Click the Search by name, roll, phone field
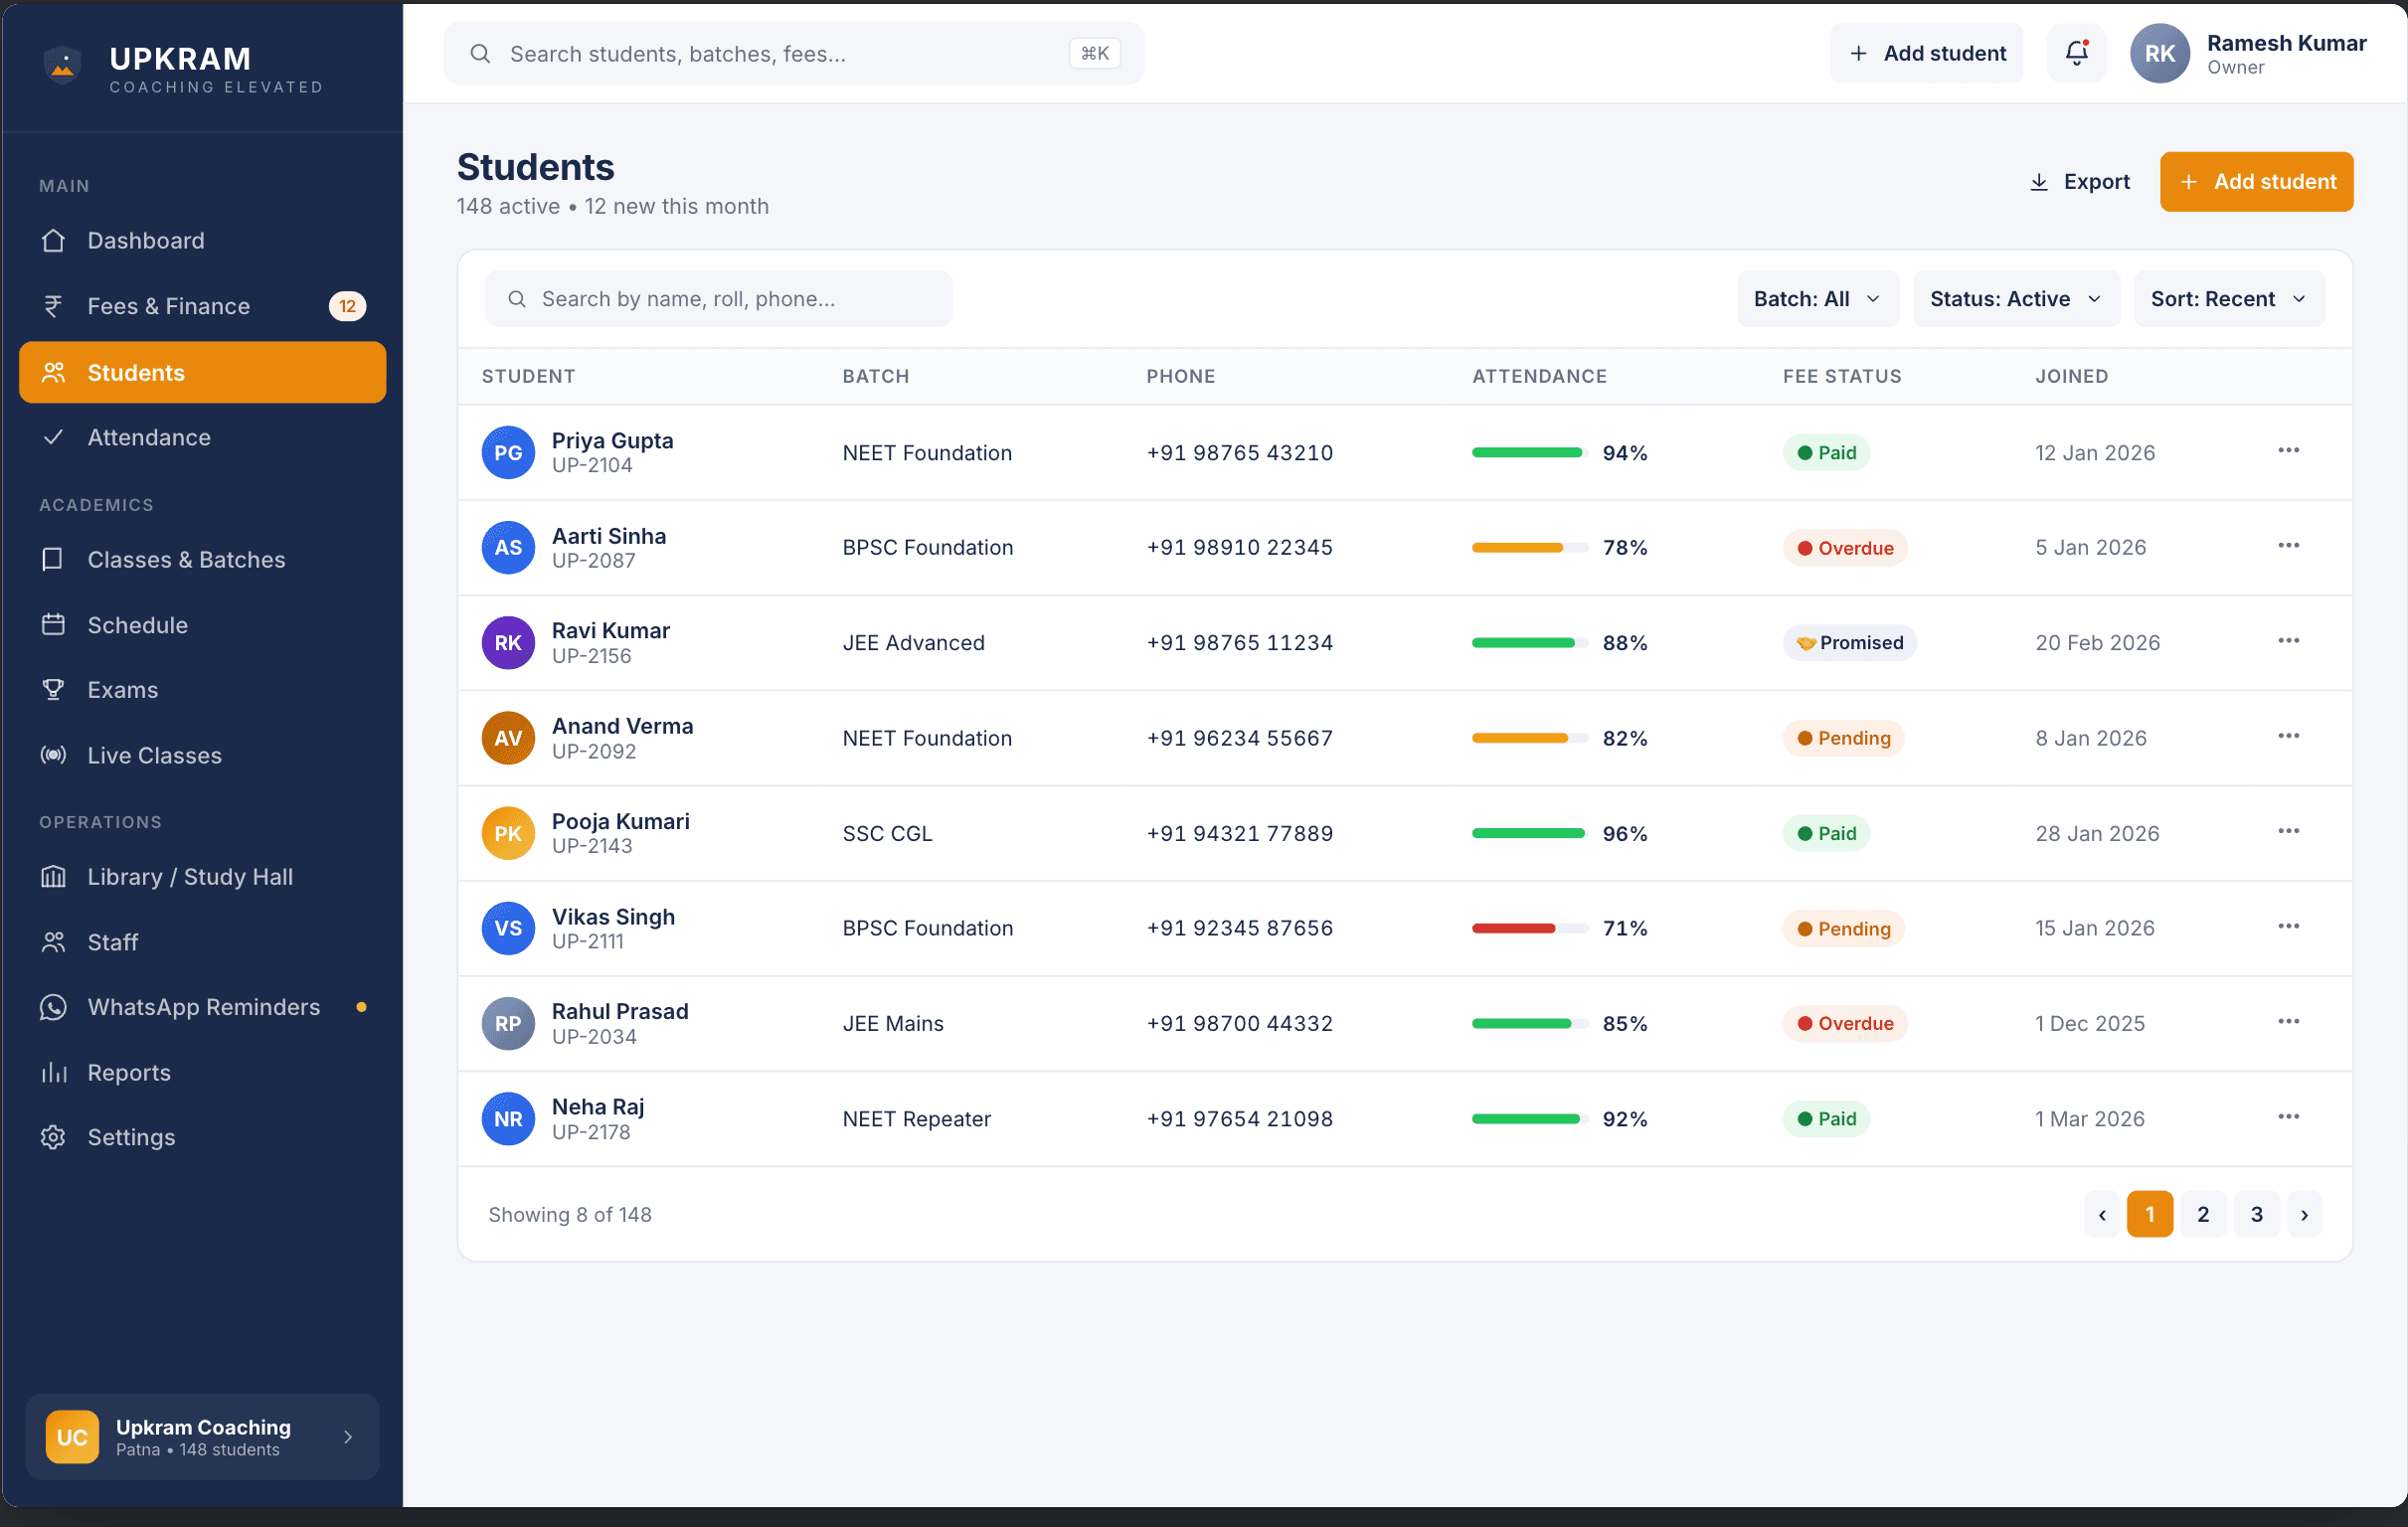Image resolution: width=2408 pixels, height=1527 pixels. pos(718,299)
